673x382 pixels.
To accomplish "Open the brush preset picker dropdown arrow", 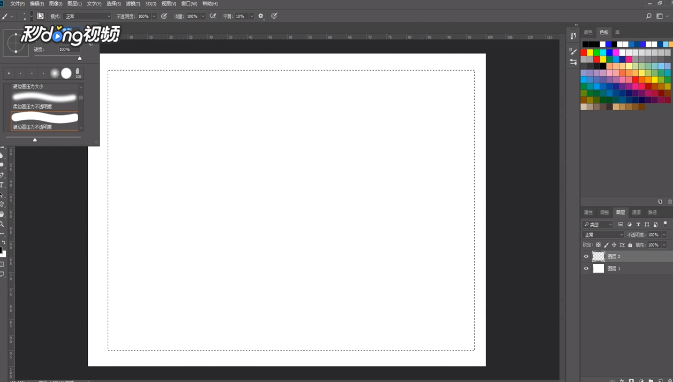I will point(31,16).
